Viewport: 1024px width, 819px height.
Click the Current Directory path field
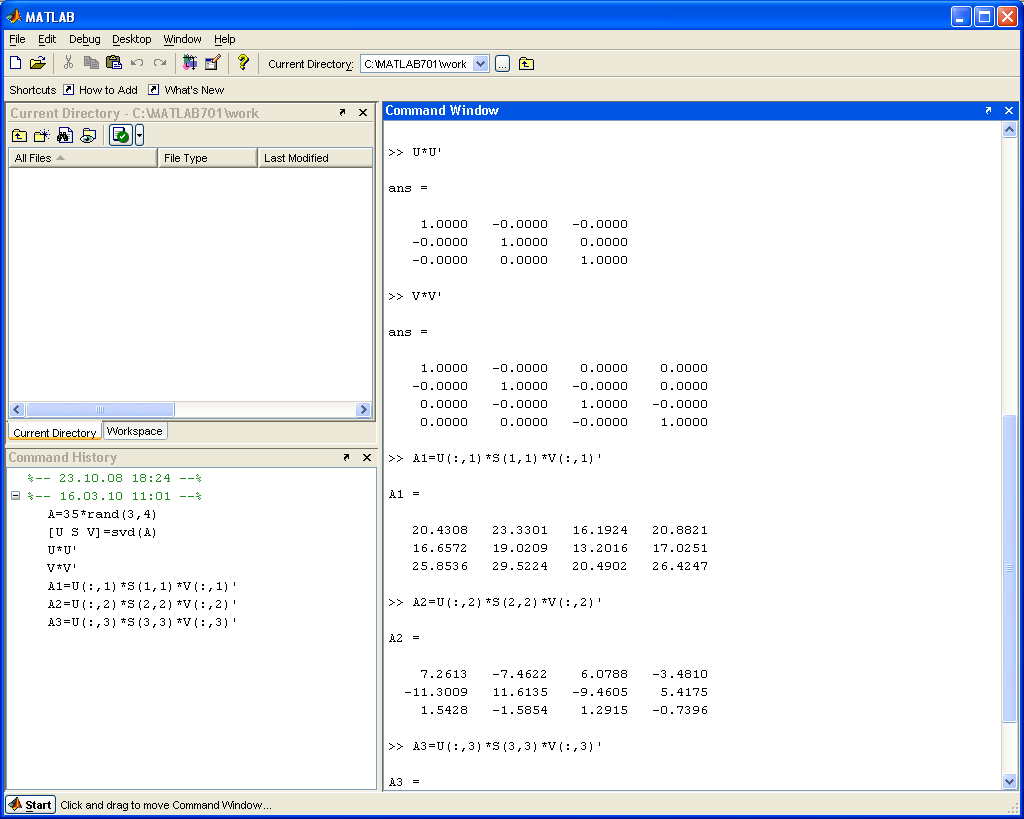pos(417,64)
